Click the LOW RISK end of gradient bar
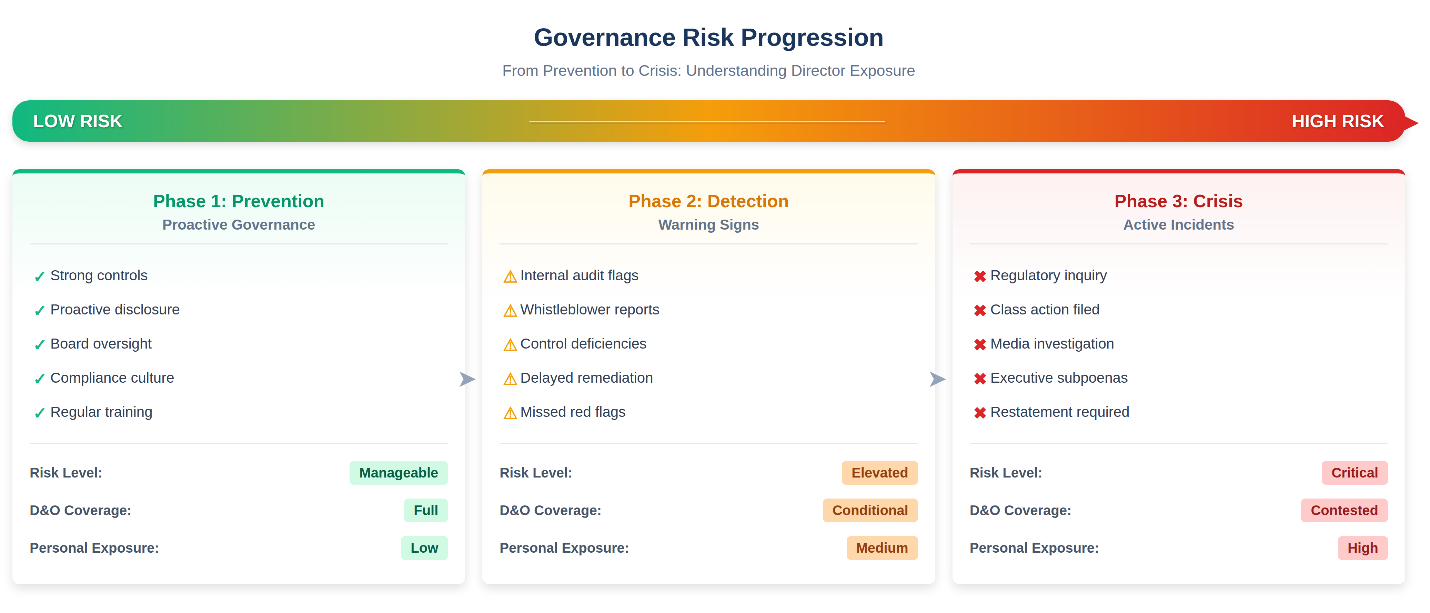 click(x=77, y=121)
